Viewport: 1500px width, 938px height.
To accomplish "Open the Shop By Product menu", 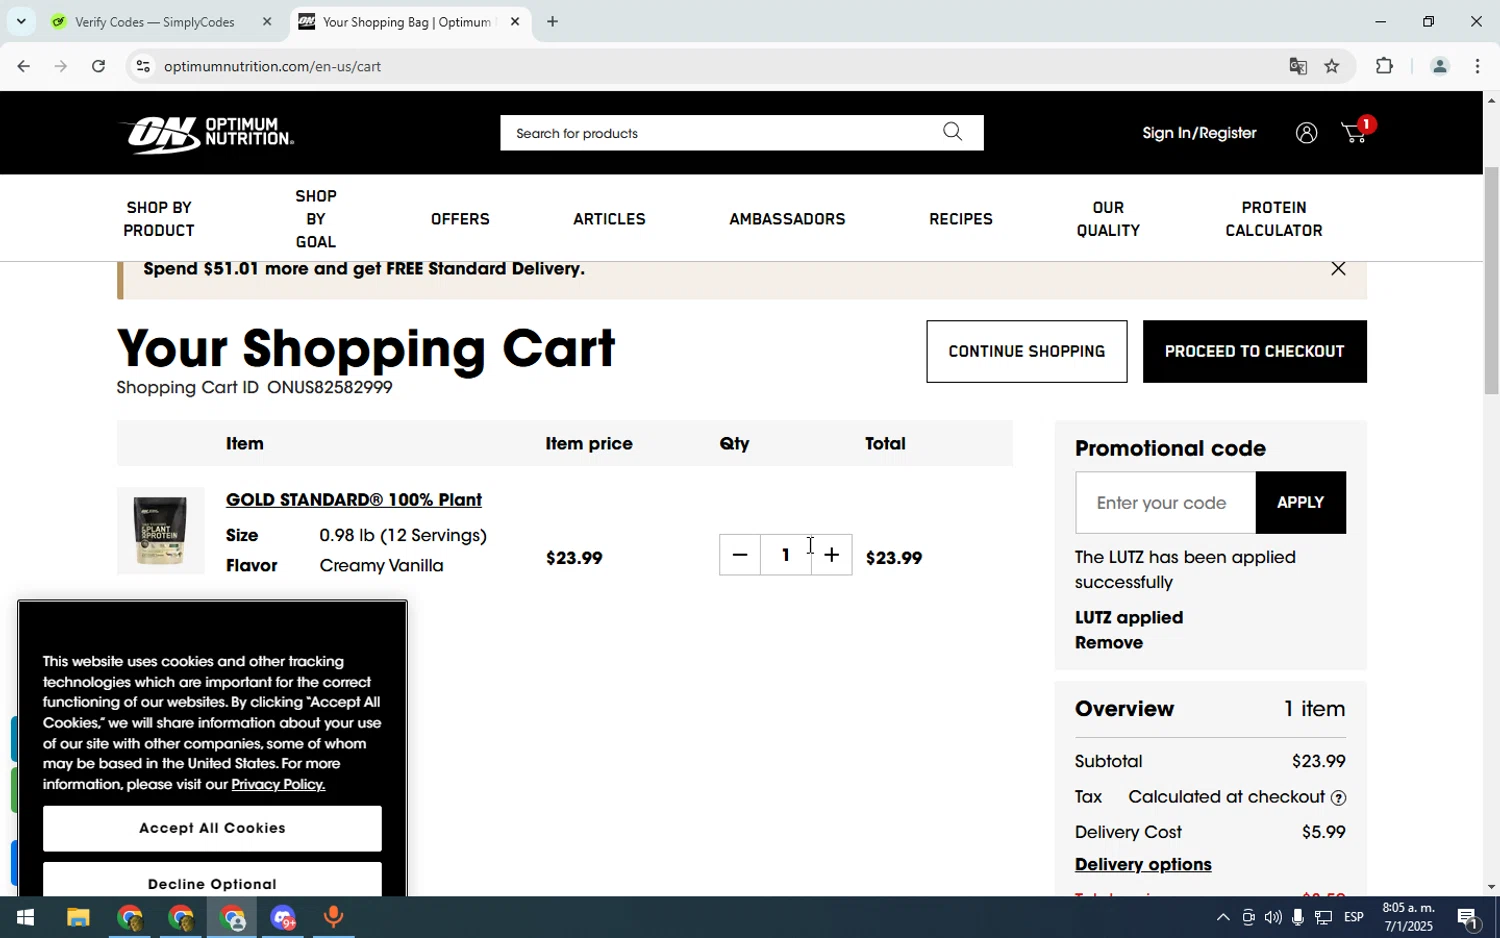I will 159,219.
